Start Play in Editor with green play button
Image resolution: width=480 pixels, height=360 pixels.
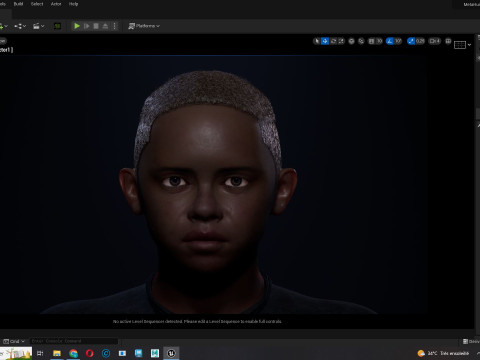pos(77,26)
